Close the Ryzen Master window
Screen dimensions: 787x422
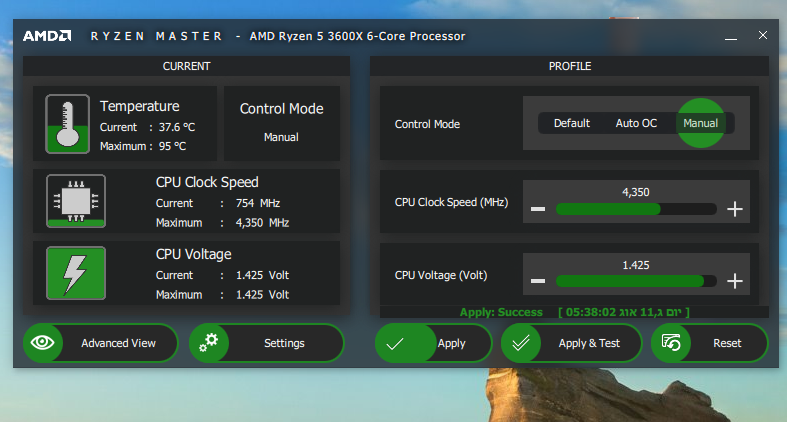click(x=763, y=35)
